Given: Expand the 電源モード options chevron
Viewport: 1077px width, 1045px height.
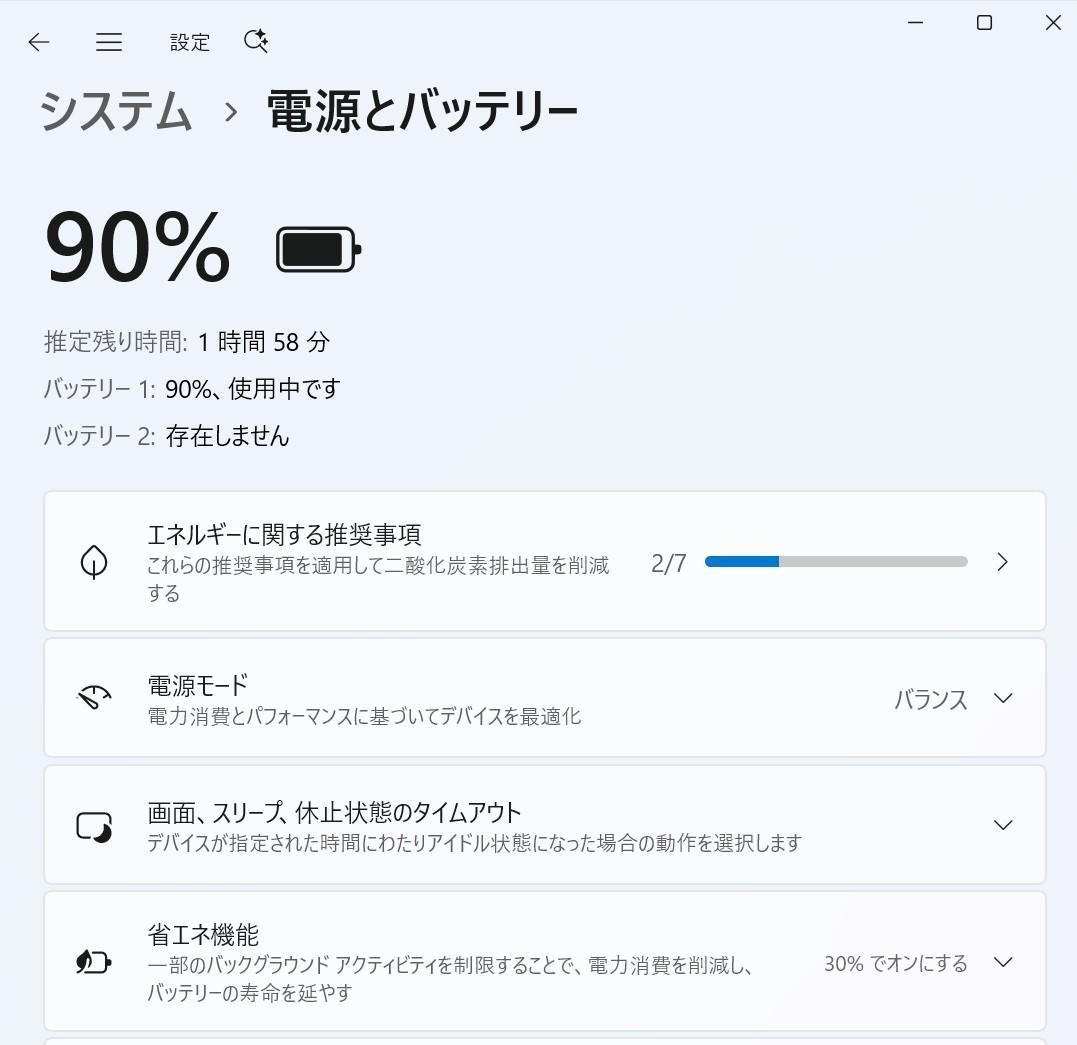Looking at the screenshot, I should pos(1002,698).
